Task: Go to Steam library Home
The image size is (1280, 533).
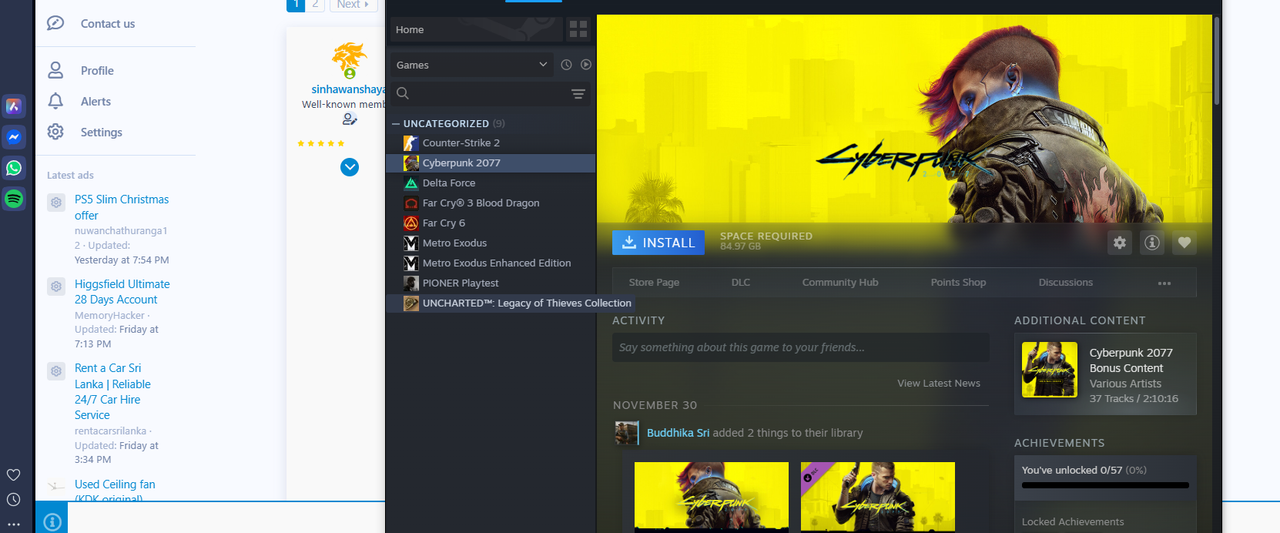Action: pos(475,29)
